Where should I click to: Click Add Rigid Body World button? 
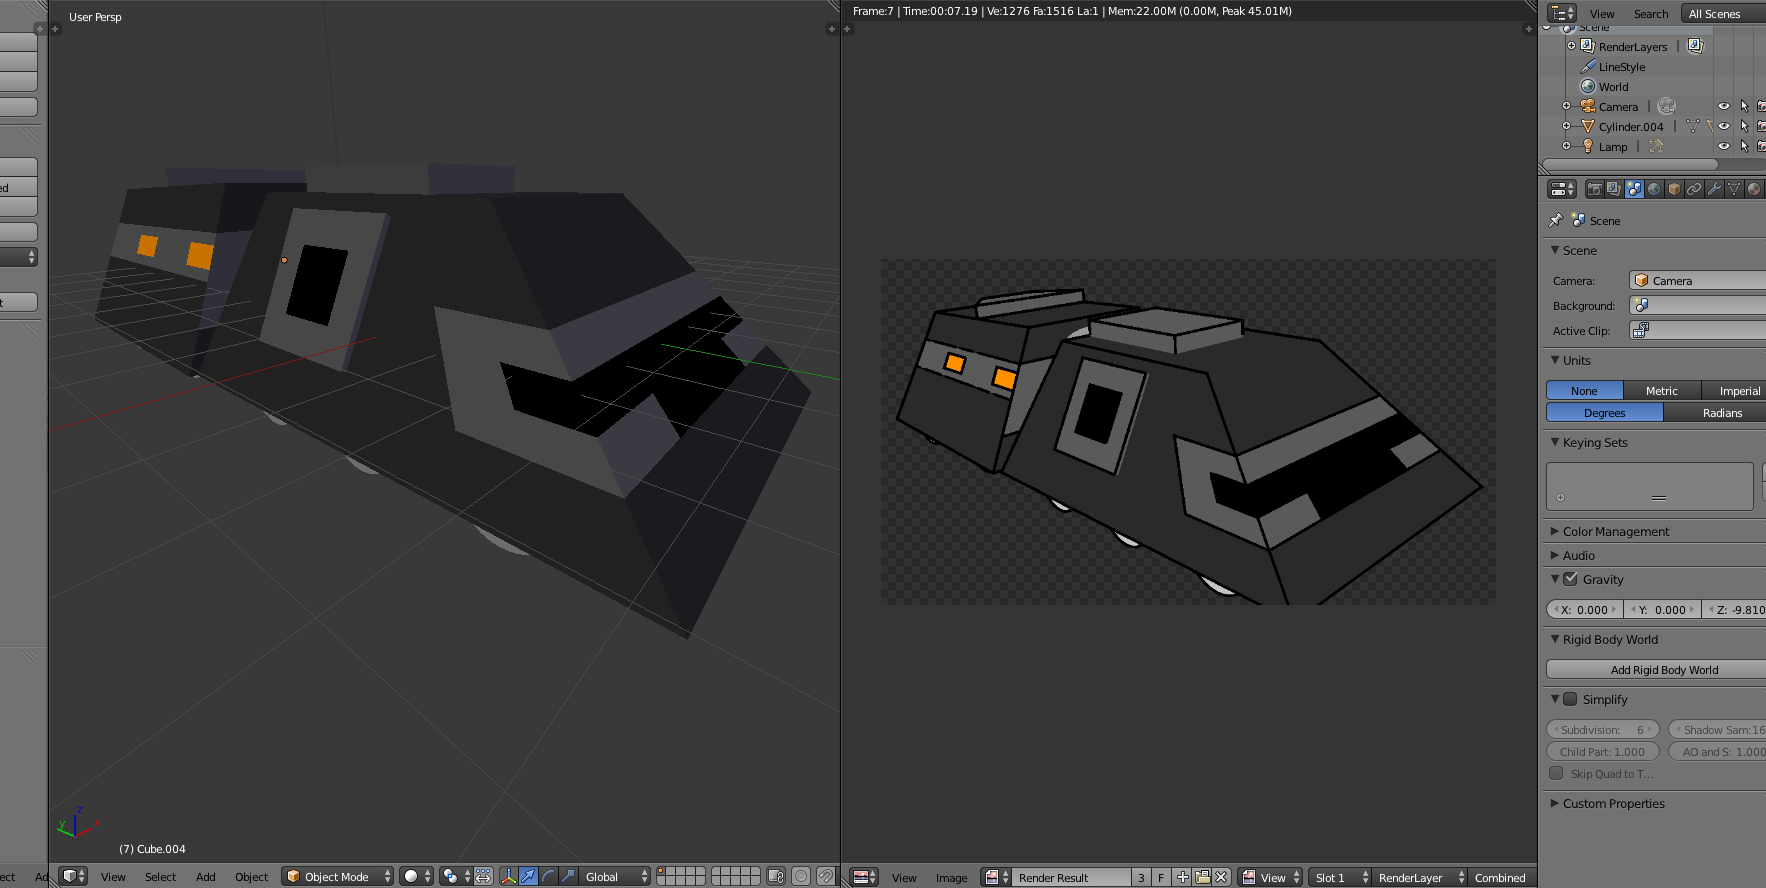[x=1663, y=670]
